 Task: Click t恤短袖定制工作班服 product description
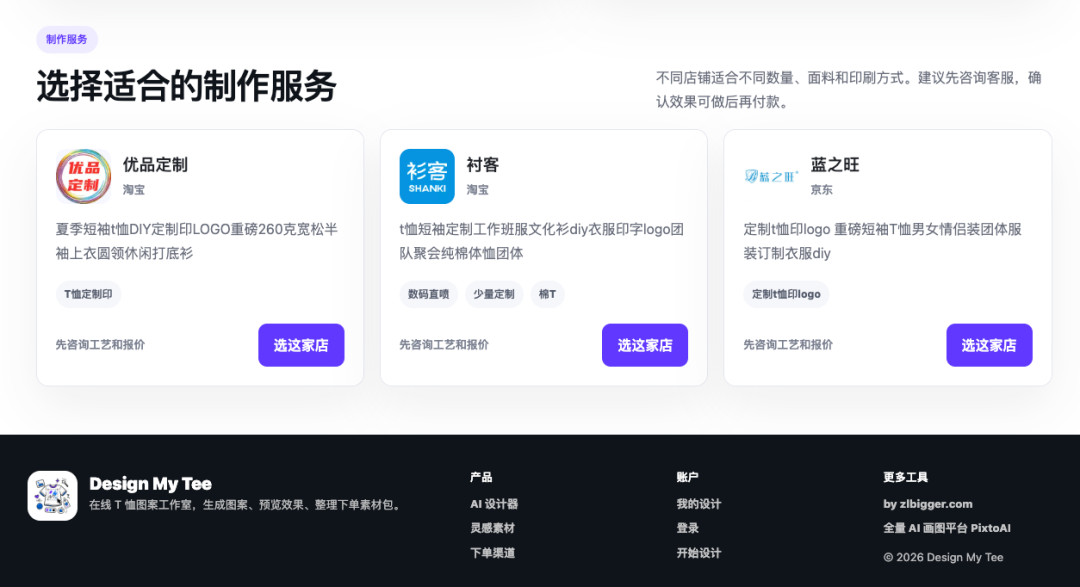point(542,241)
